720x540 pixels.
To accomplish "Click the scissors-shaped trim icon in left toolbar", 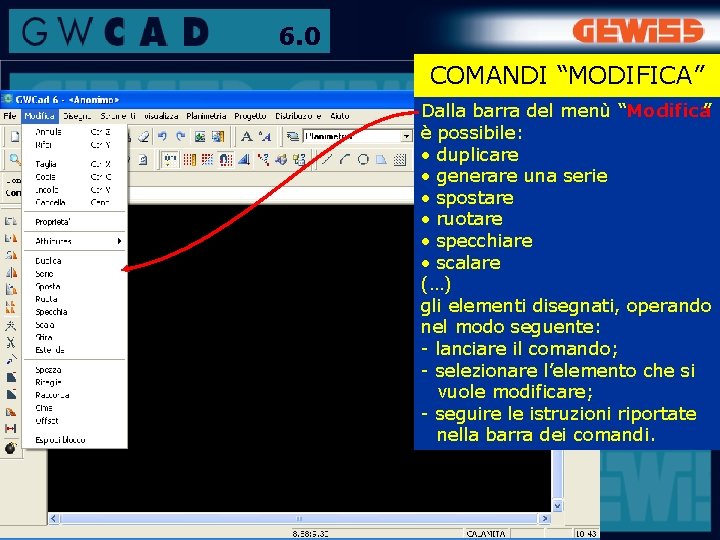I will [11, 342].
